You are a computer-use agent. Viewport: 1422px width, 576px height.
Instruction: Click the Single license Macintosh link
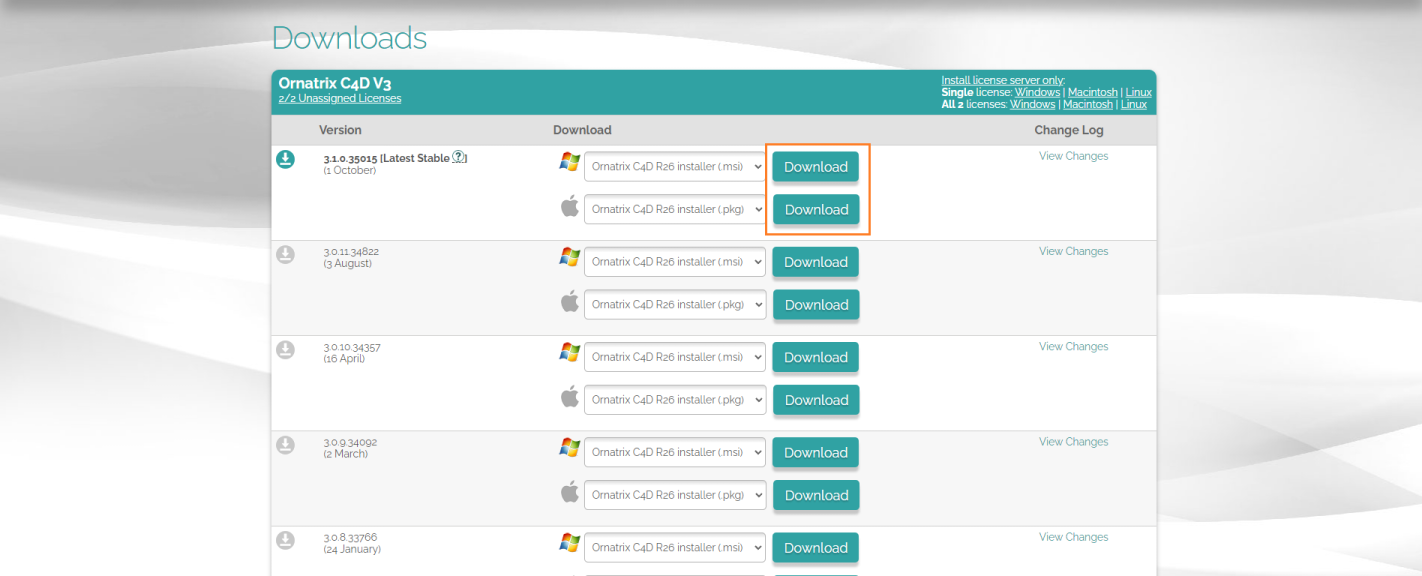click(1092, 92)
